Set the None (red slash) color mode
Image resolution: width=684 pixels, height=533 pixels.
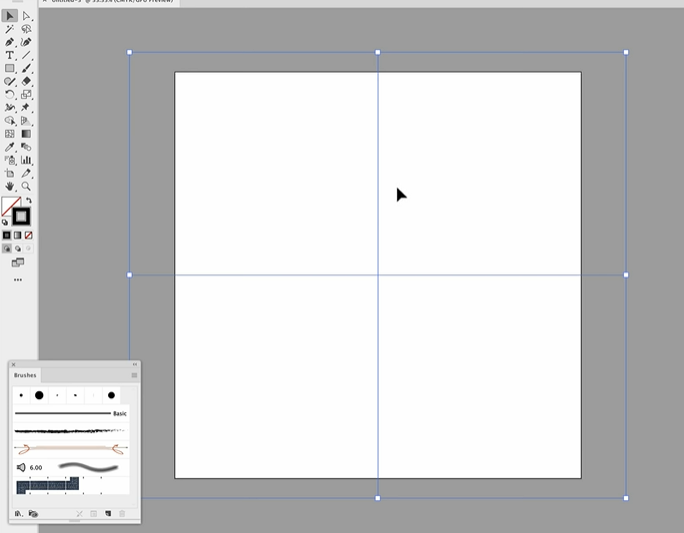pyautogui.click(x=28, y=235)
